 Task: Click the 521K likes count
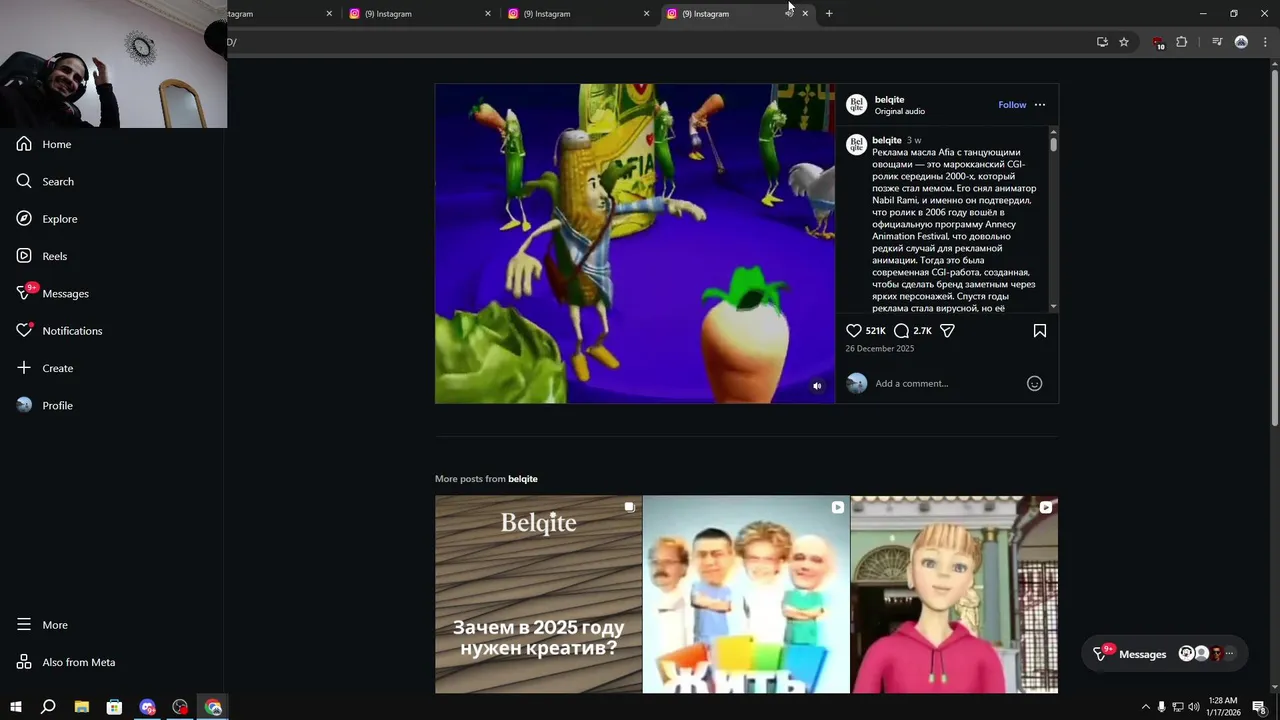pos(876,331)
